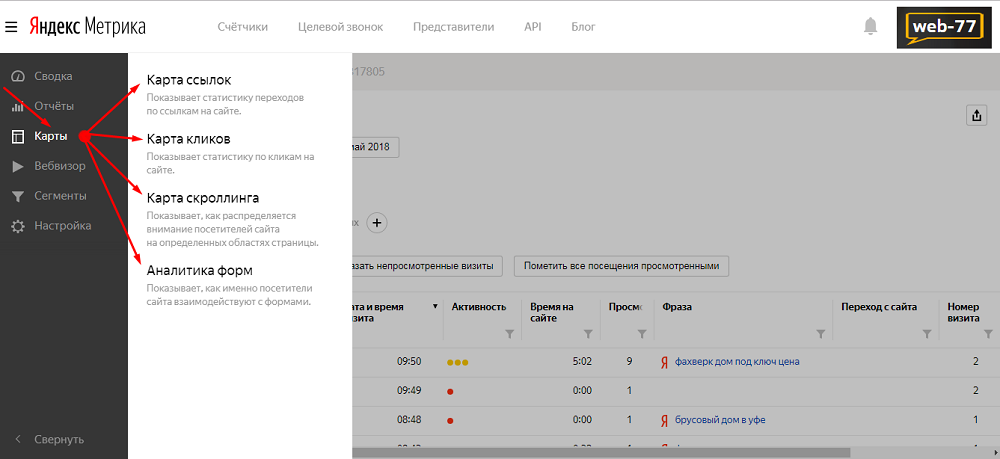Sort by date and time arrow
The height and width of the screenshot is (459, 1000).
click(435, 307)
